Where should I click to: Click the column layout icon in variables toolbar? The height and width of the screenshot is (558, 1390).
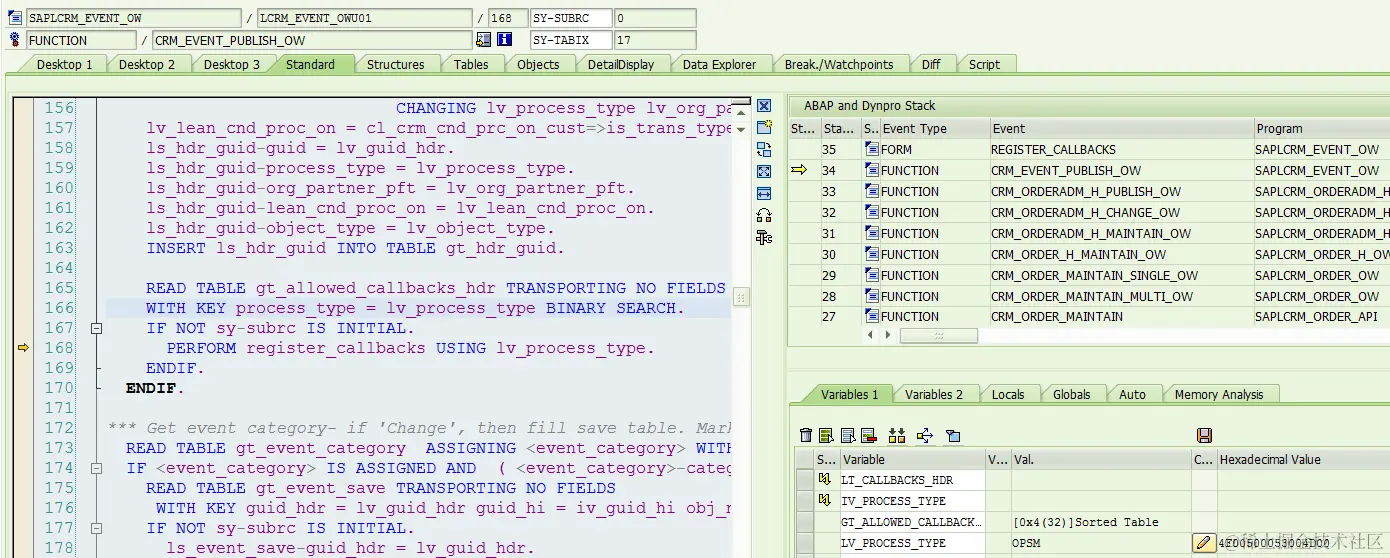[896, 435]
